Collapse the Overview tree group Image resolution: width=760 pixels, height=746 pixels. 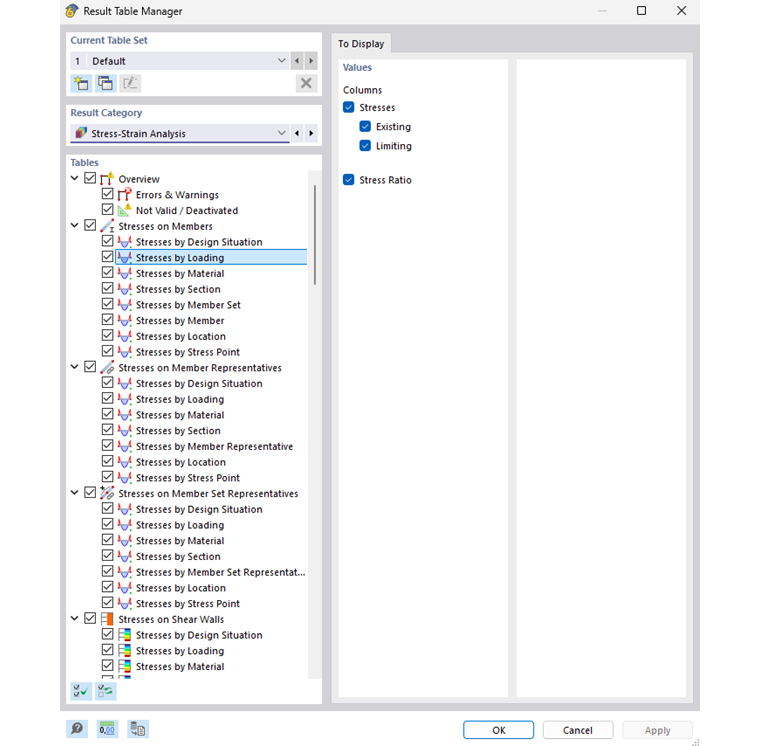pos(75,178)
